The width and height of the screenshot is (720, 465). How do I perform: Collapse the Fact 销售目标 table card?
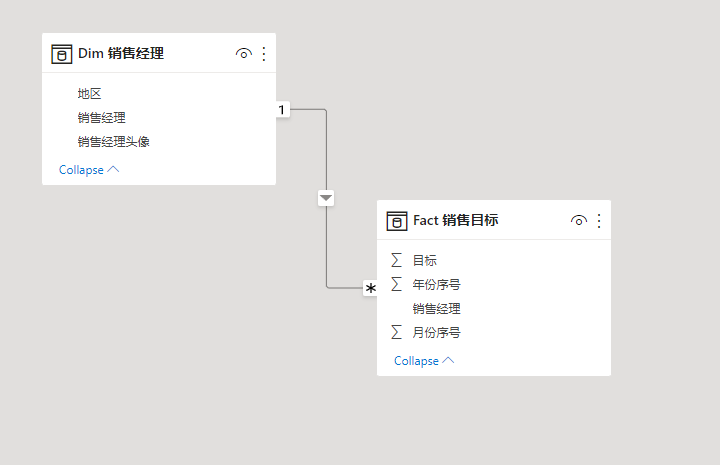pos(423,361)
